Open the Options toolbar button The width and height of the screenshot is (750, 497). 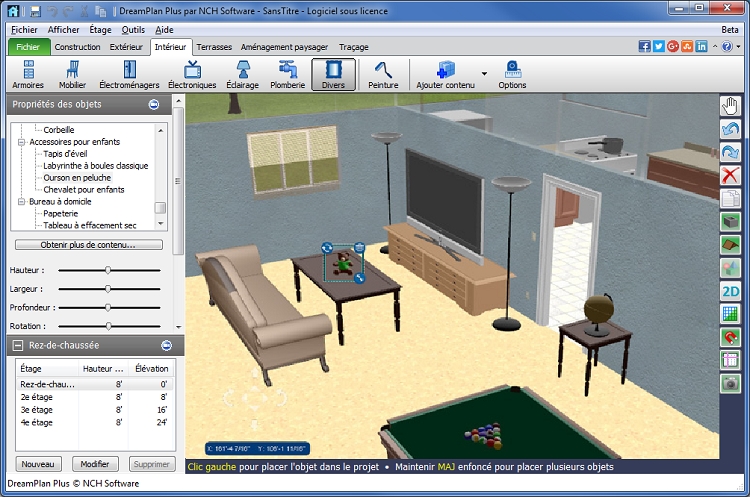tap(512, 75)
